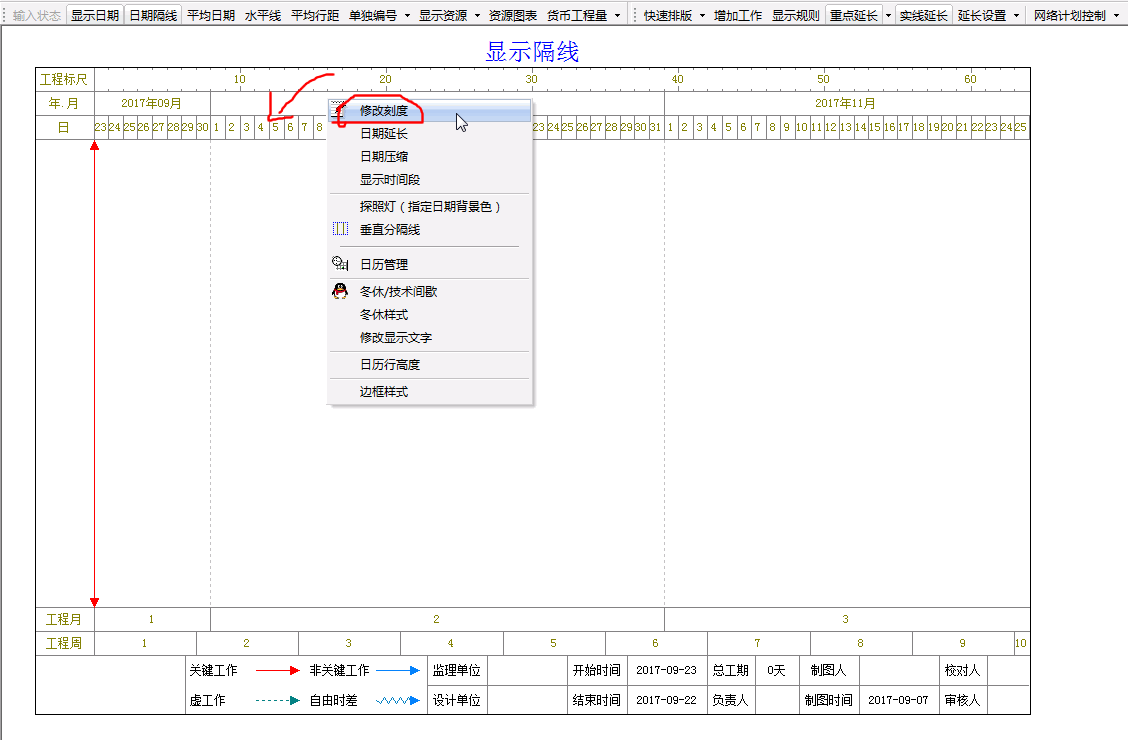This screenshot has height=740, width=1128.
Task: Choose 边框样式 from the context menu
Action: 384,391
